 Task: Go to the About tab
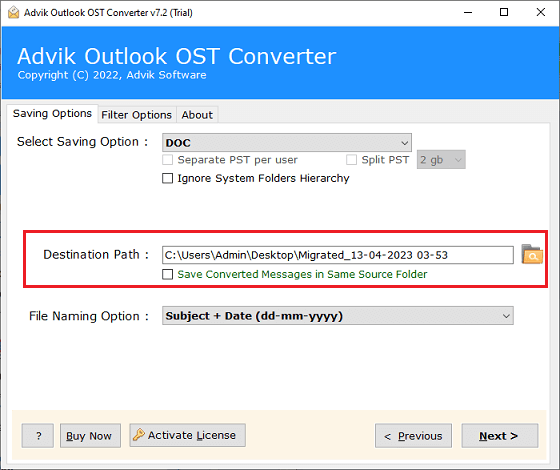tap(197, 115)
